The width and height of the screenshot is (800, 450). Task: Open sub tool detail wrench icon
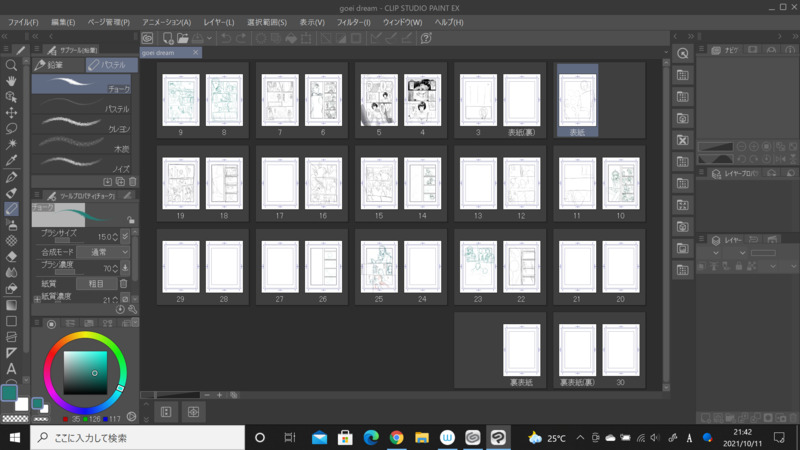pyautogui.click(x=132, y=309)
